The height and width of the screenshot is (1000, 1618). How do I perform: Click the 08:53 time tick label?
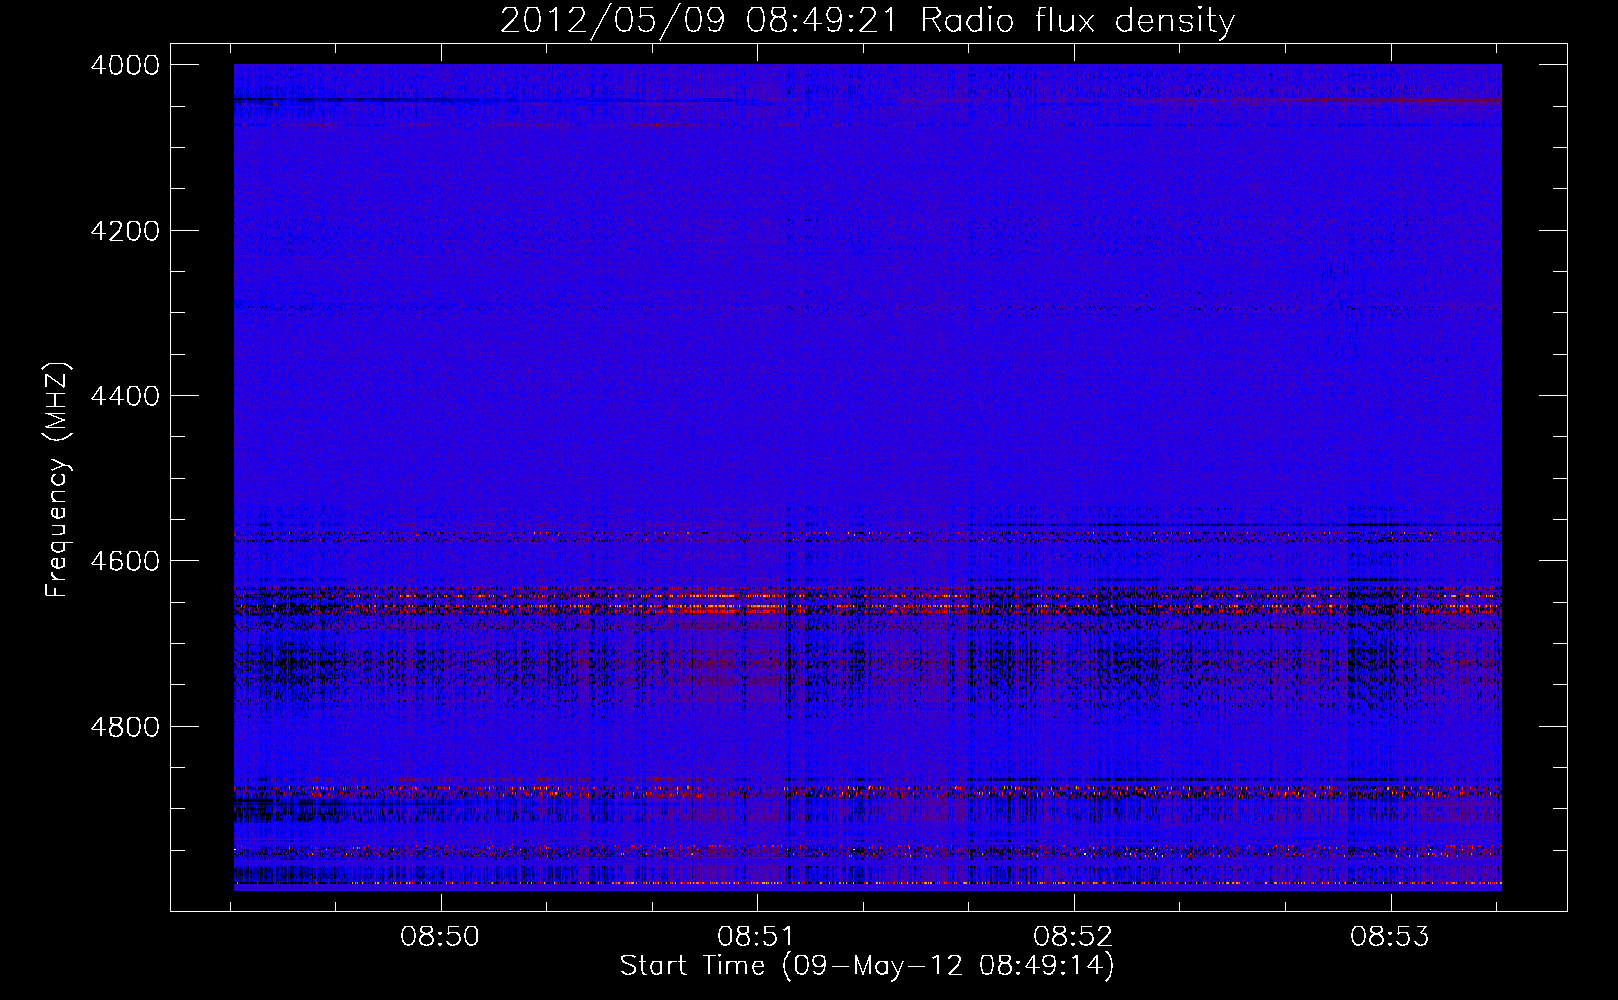(1390, 937)
